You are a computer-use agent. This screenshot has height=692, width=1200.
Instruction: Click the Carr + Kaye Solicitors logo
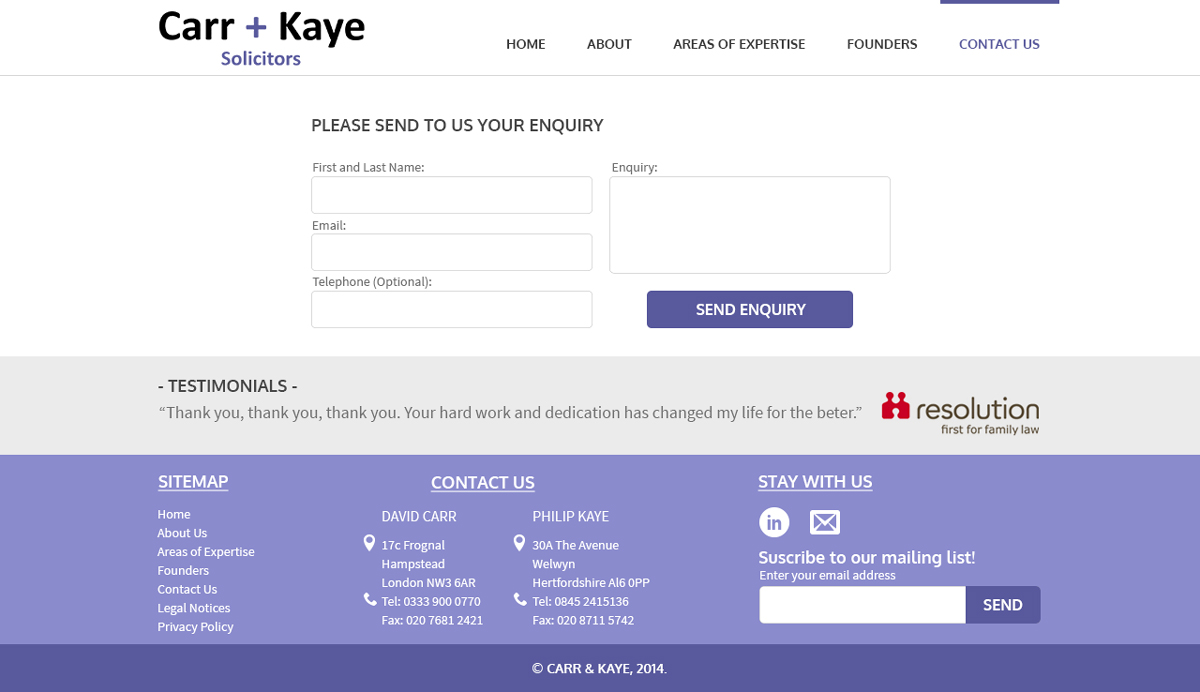[262, 38]
